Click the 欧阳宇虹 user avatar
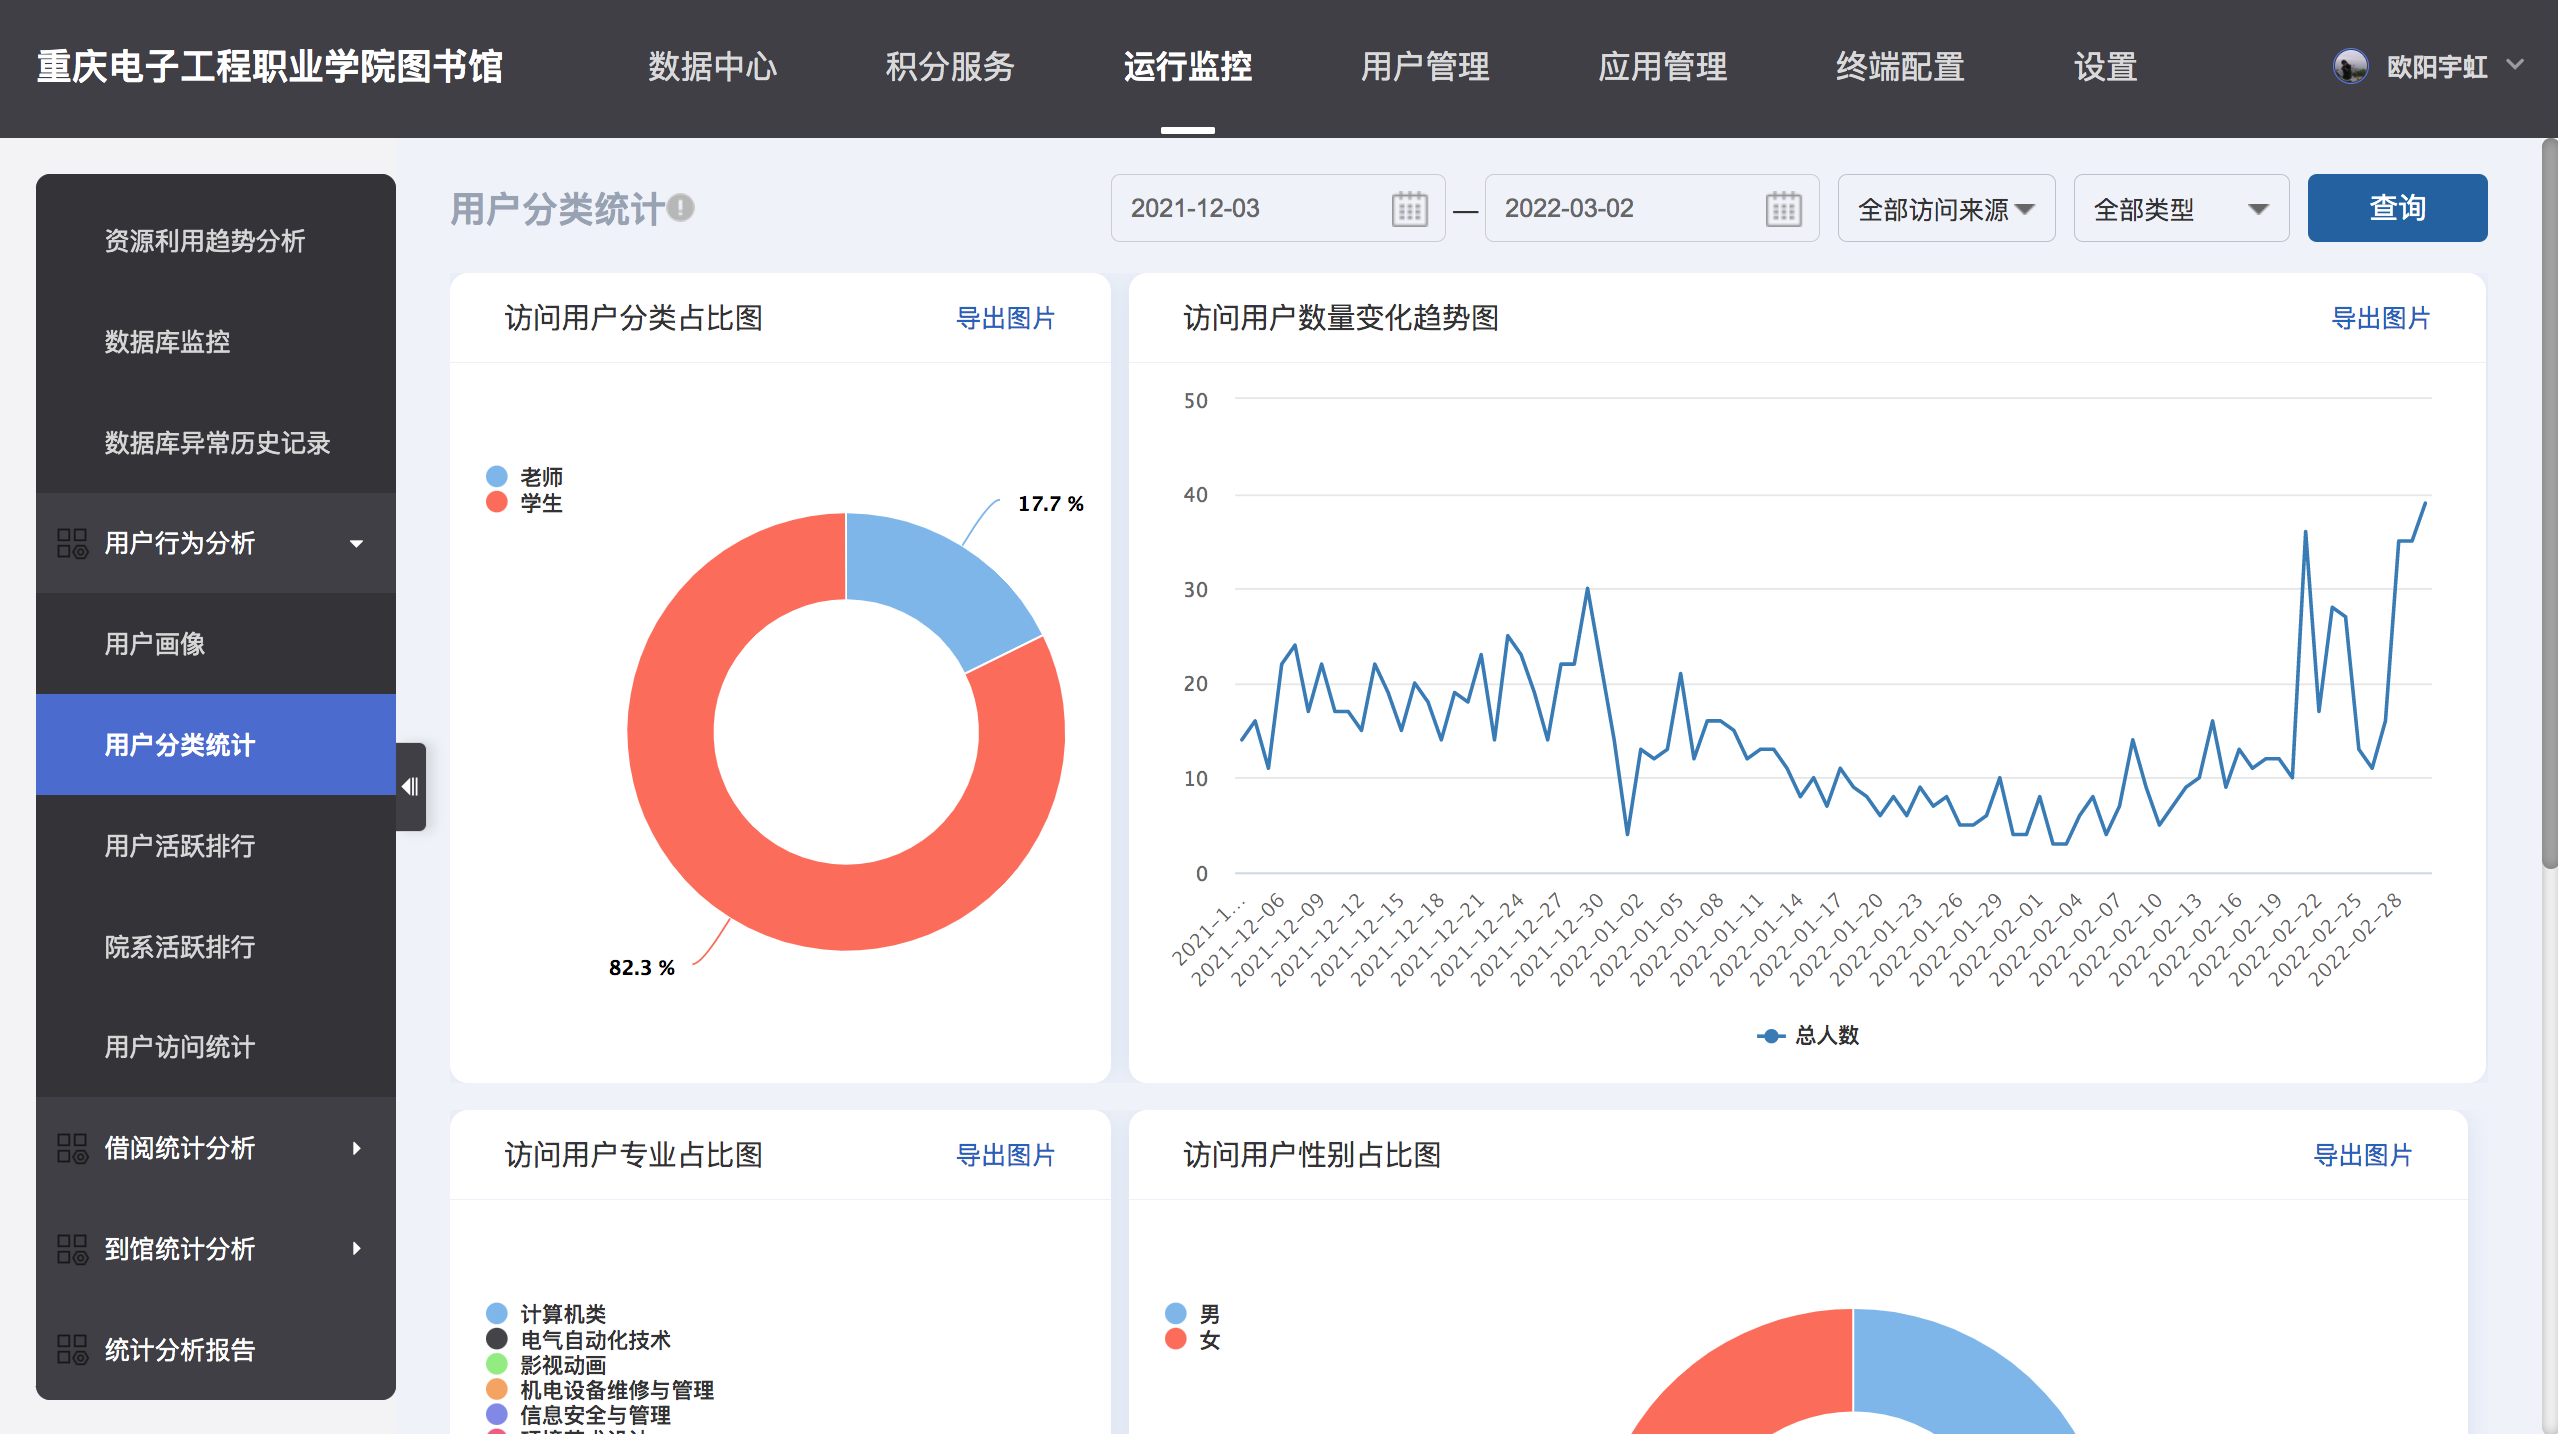Screen dimensions: 2558x1434 click(x=2350, y=67)
